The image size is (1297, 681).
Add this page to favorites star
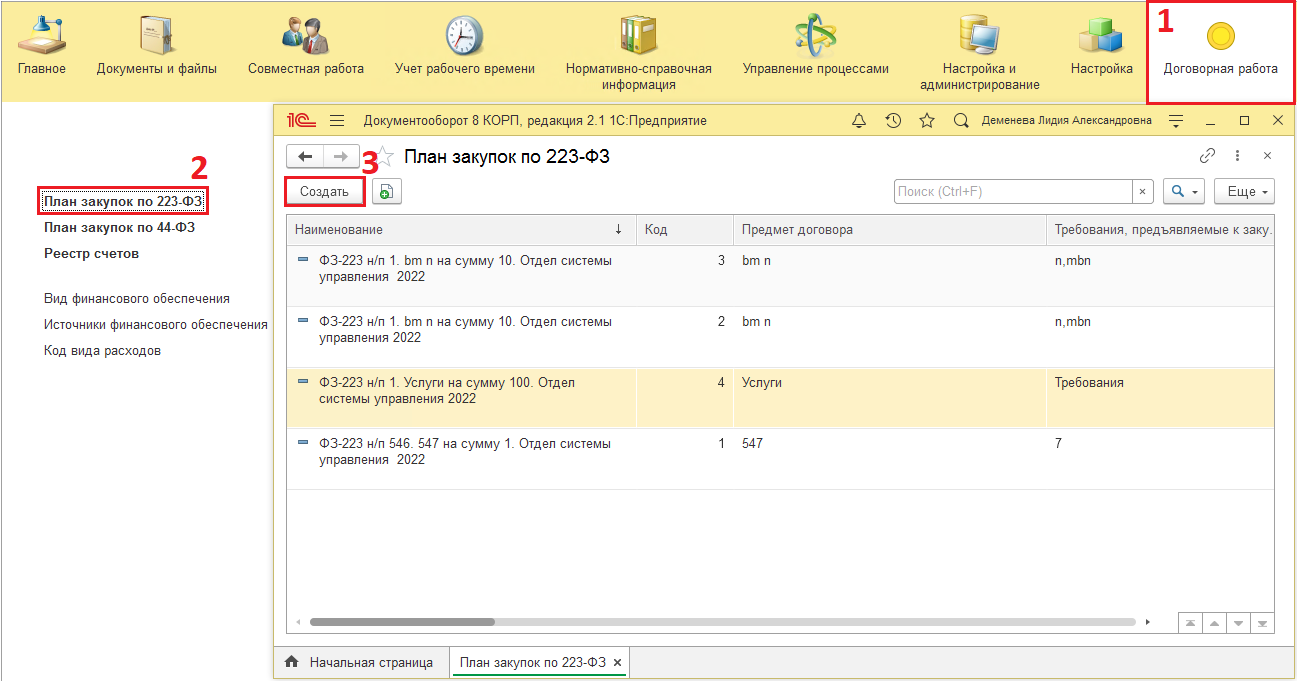pyautogui.click(x=383, y=157)
